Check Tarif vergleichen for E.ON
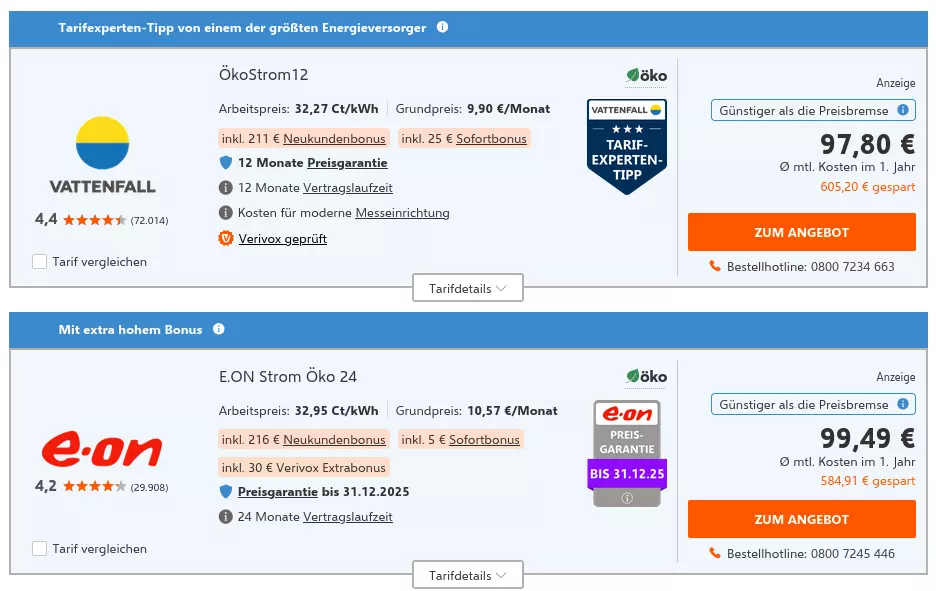 pyautogui.click(x=39, y=549)
